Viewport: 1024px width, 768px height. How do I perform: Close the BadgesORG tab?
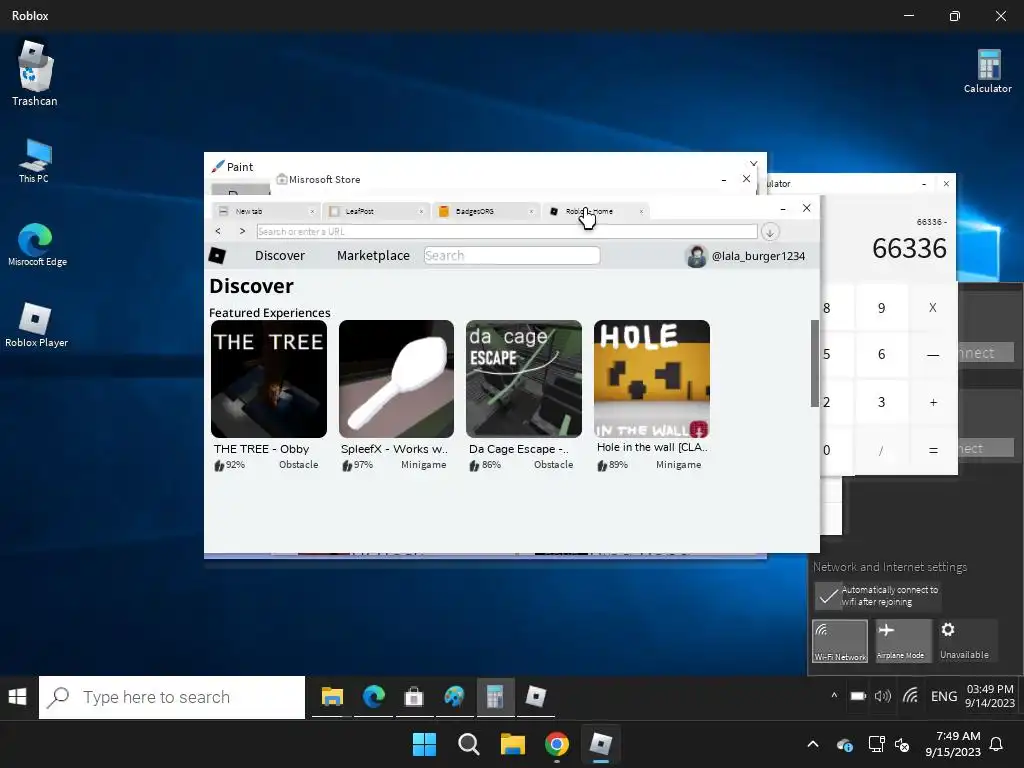(x=531, y=212)
